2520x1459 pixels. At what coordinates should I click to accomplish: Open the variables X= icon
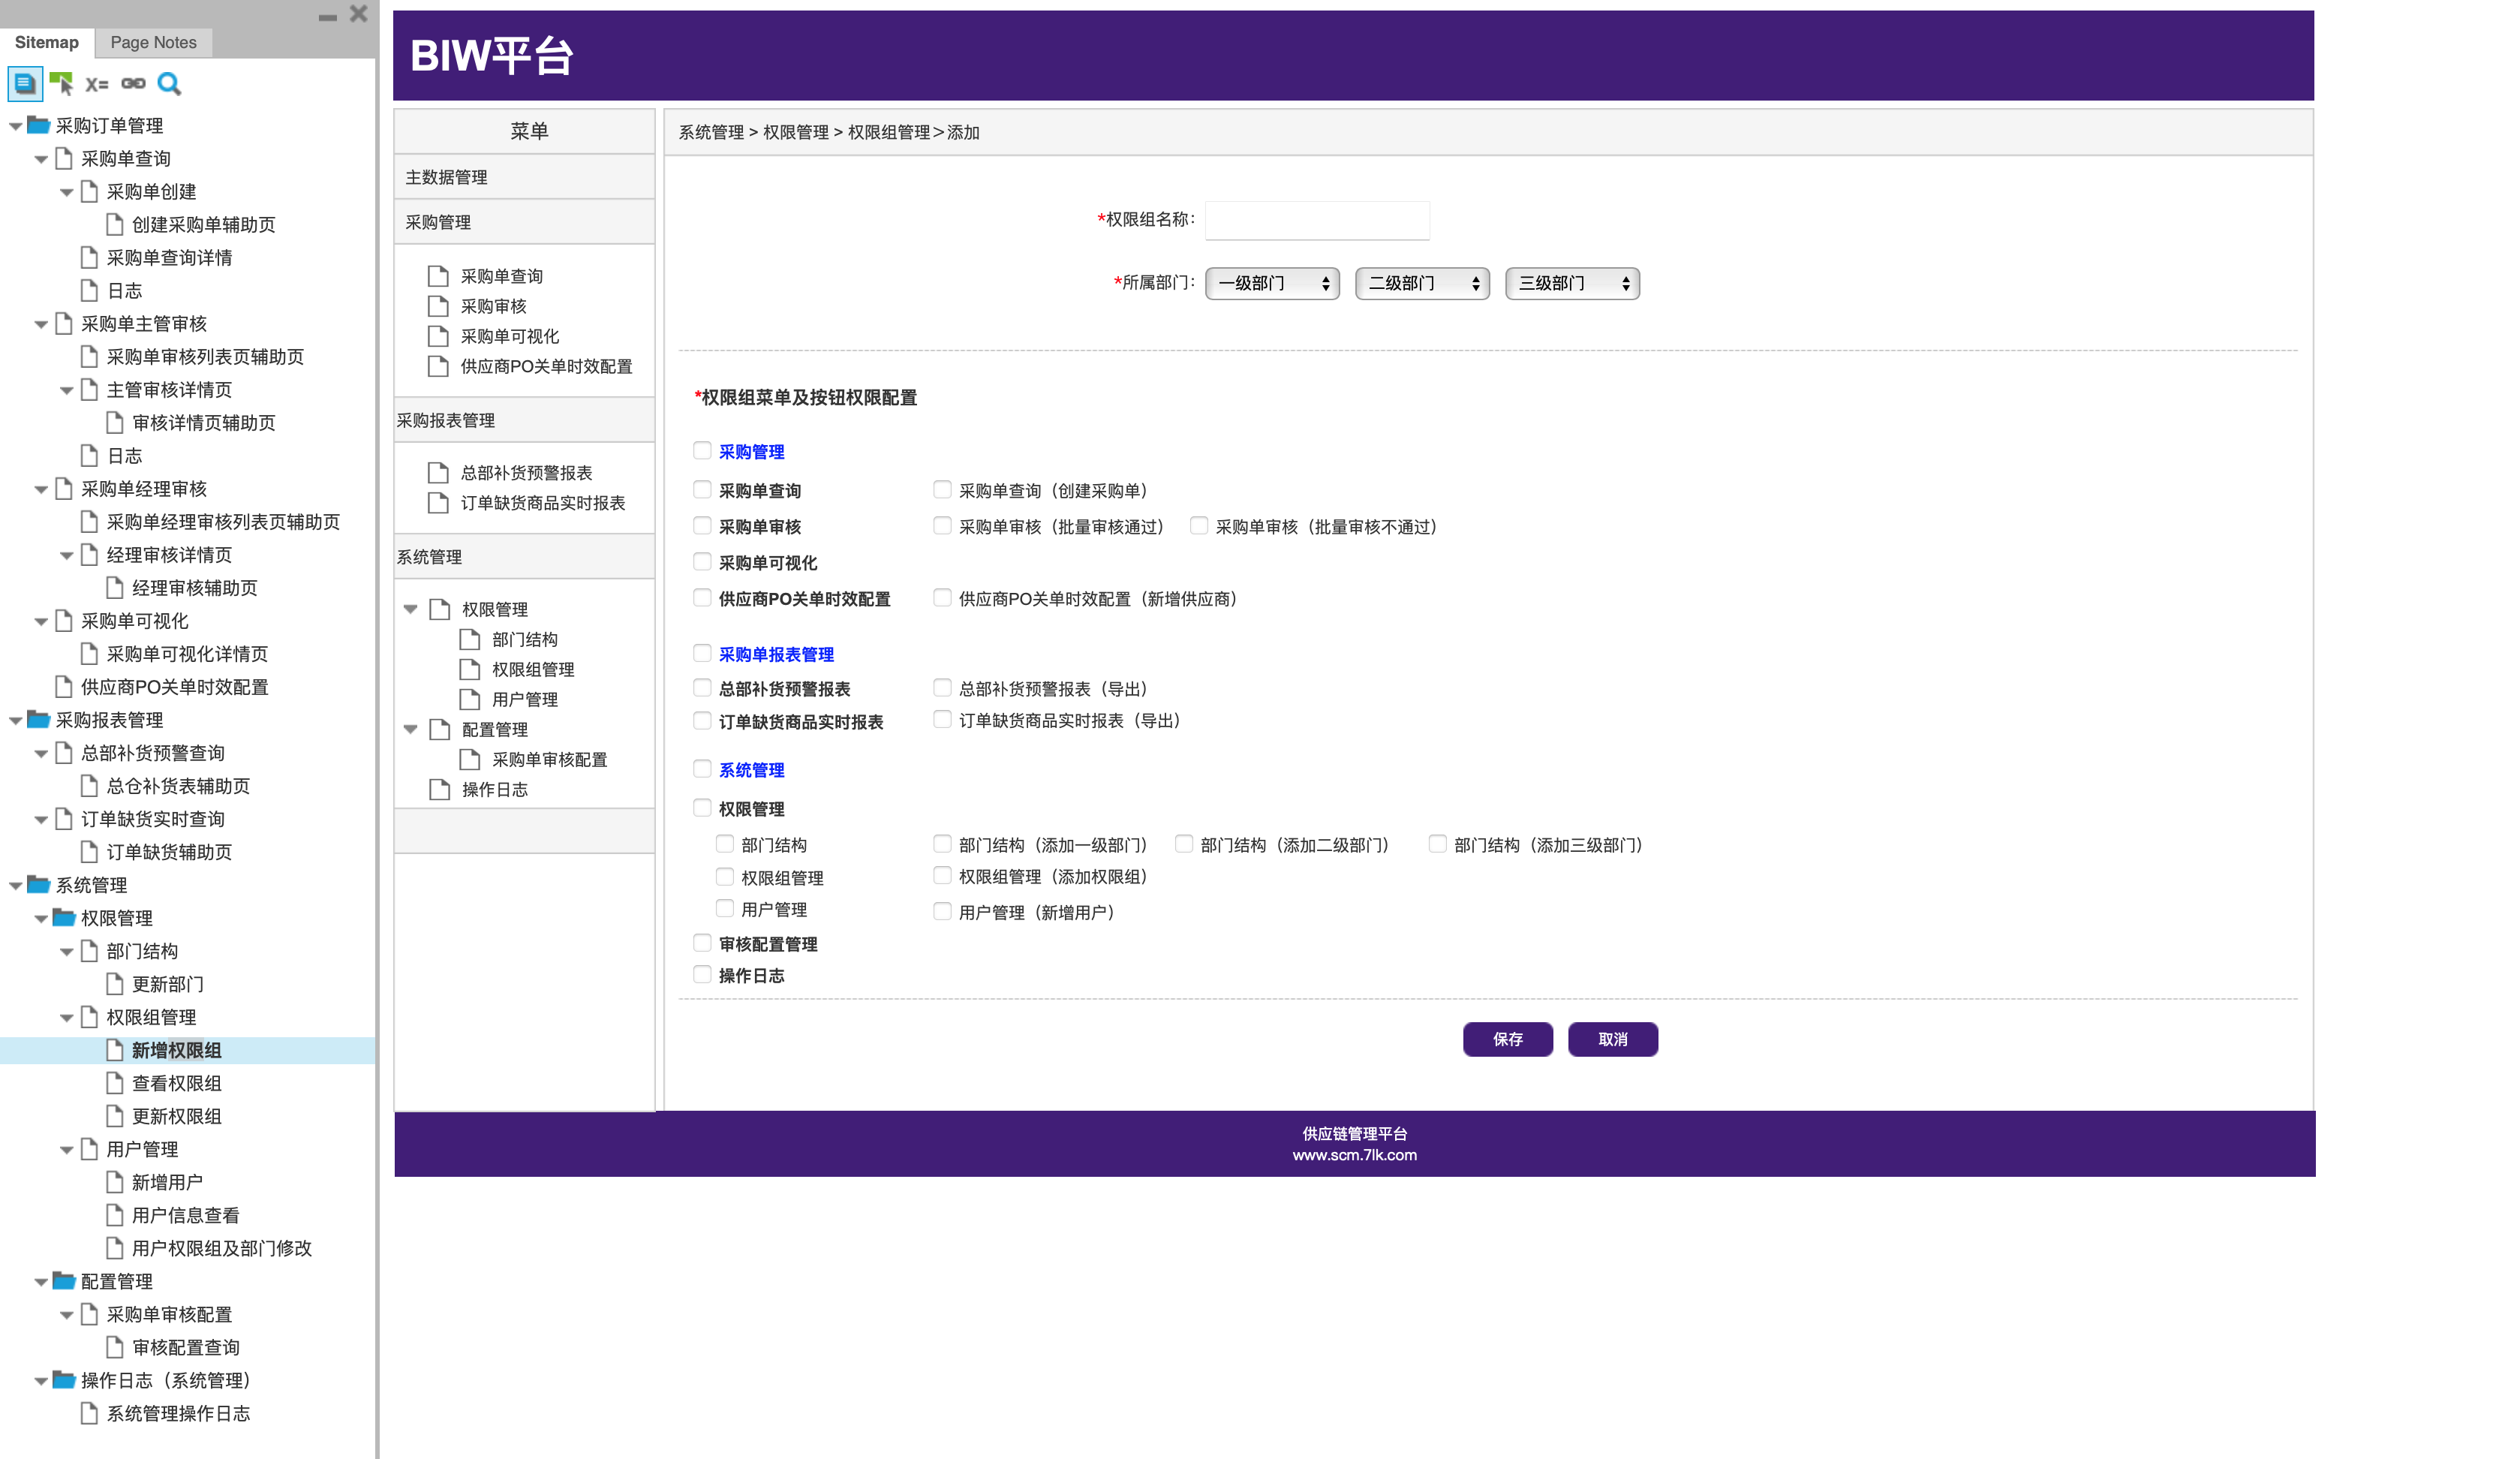97,84
